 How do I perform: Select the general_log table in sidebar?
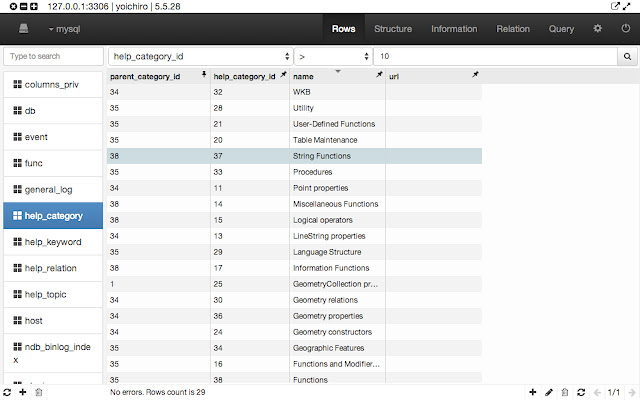[52, 189]
